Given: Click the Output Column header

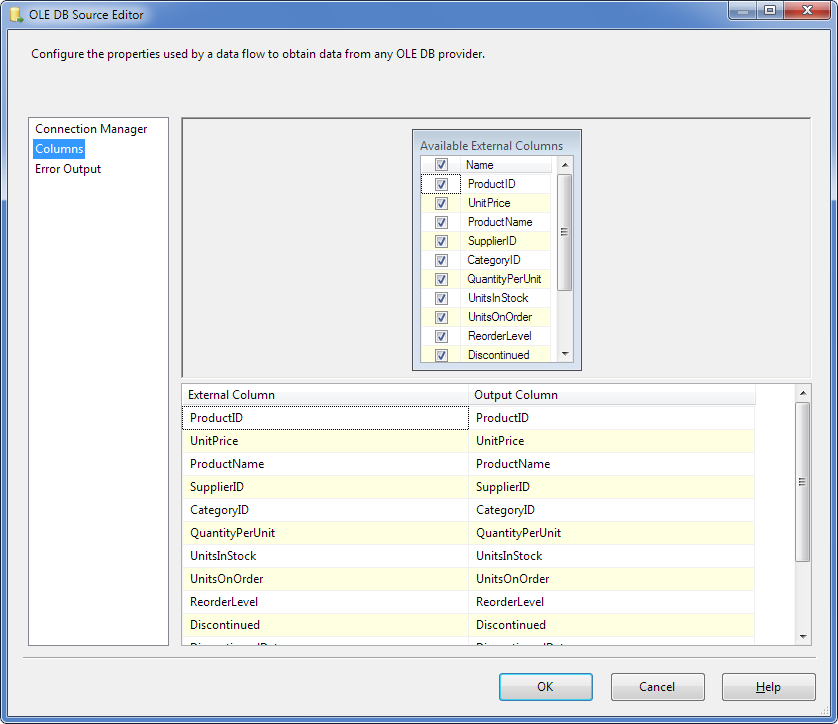Looking at the screenshot, I should (610, 395).
